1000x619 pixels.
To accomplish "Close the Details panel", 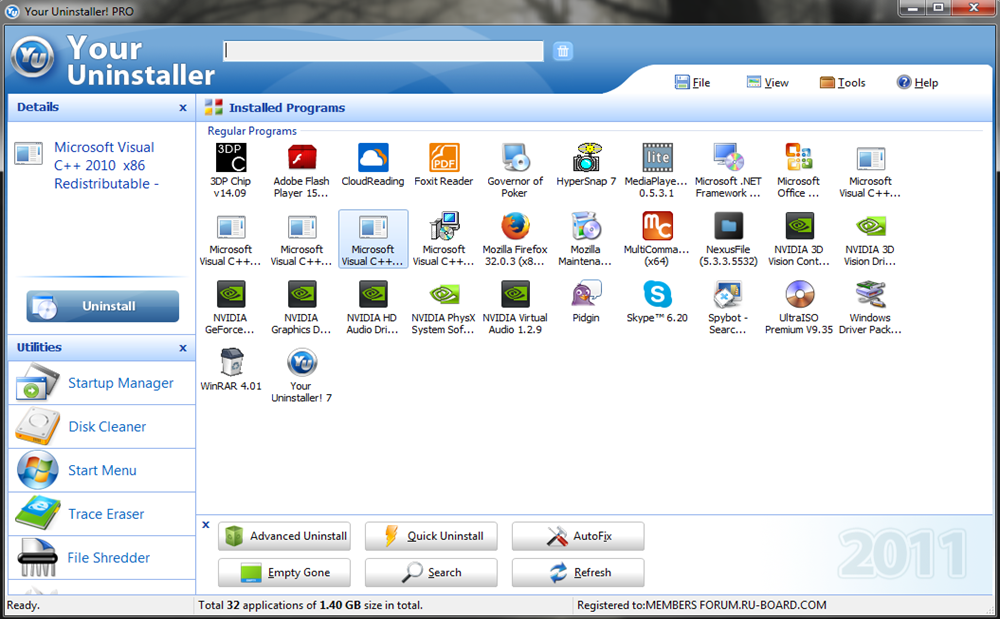I will [x=183, y=108].
